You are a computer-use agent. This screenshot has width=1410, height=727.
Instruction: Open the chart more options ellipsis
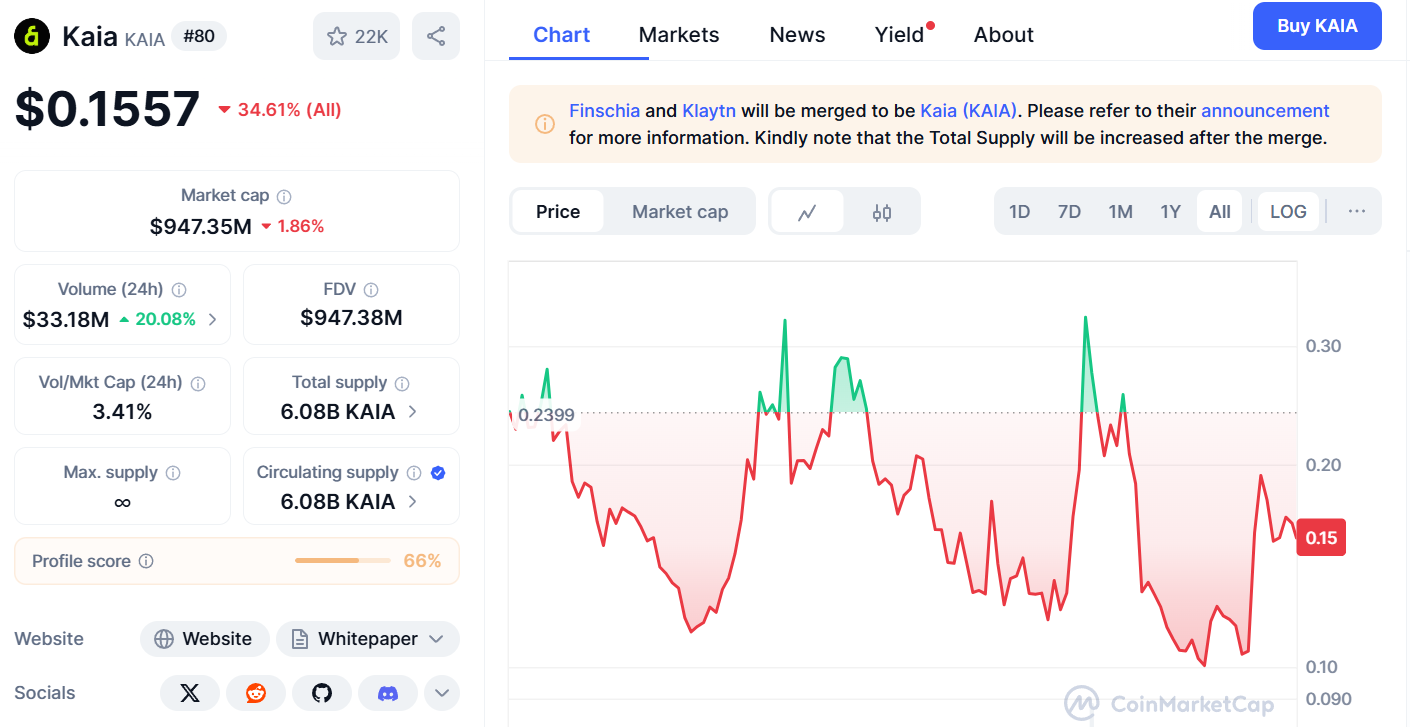coord(1357,211)
